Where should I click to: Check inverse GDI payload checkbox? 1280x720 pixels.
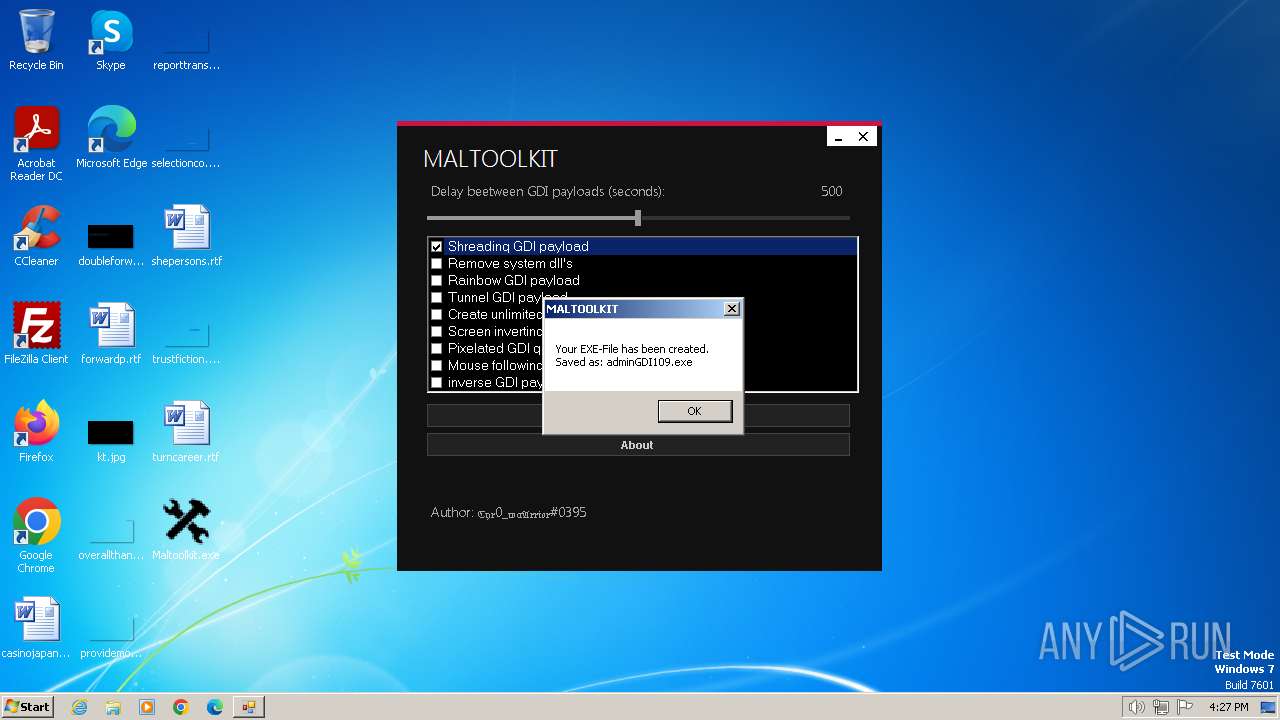point(436,382)
